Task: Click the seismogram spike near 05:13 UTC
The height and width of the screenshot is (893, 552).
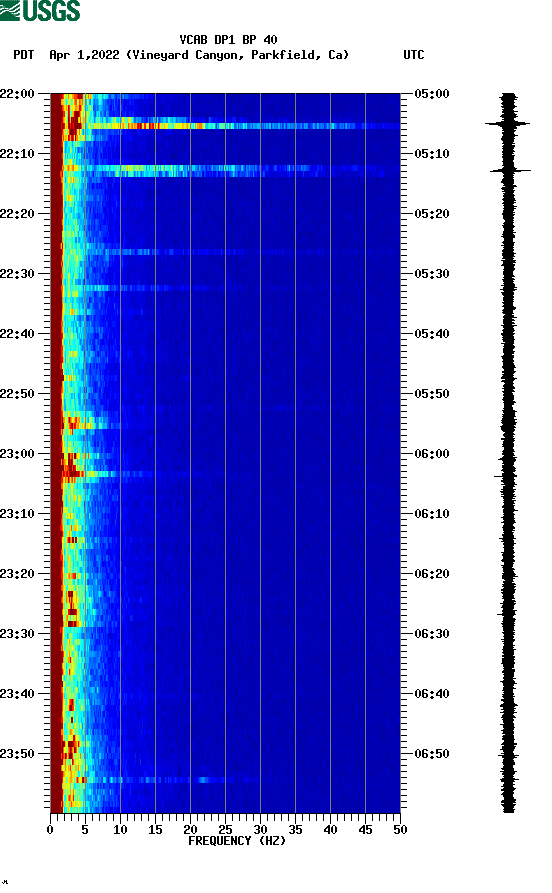Action: [x=510, y=170]
